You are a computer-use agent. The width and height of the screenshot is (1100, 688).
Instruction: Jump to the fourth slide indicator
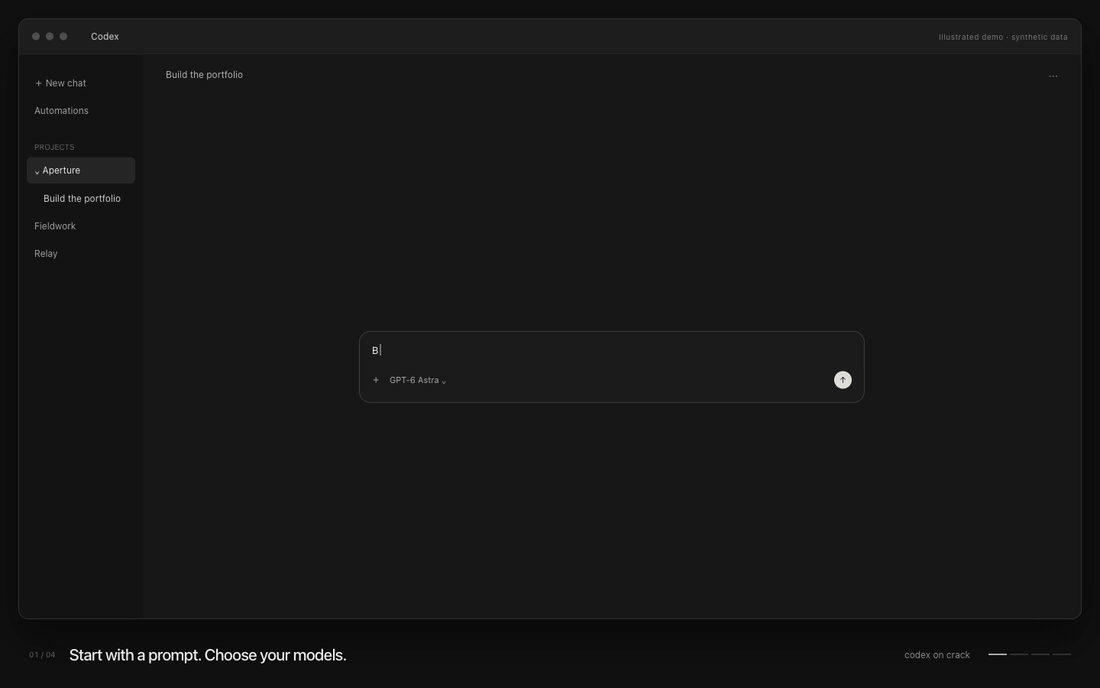pyautogui.click(x=1061, y=654)
